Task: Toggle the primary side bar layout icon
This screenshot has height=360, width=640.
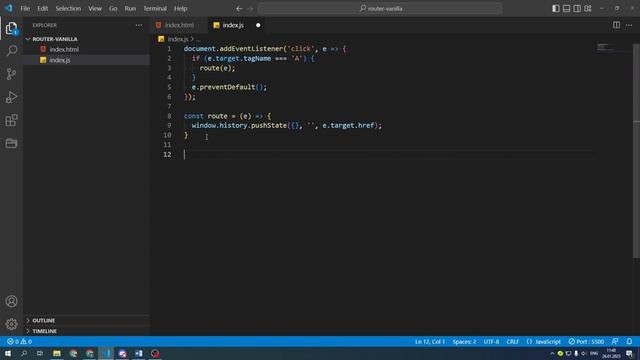Action: click(556, 9)
